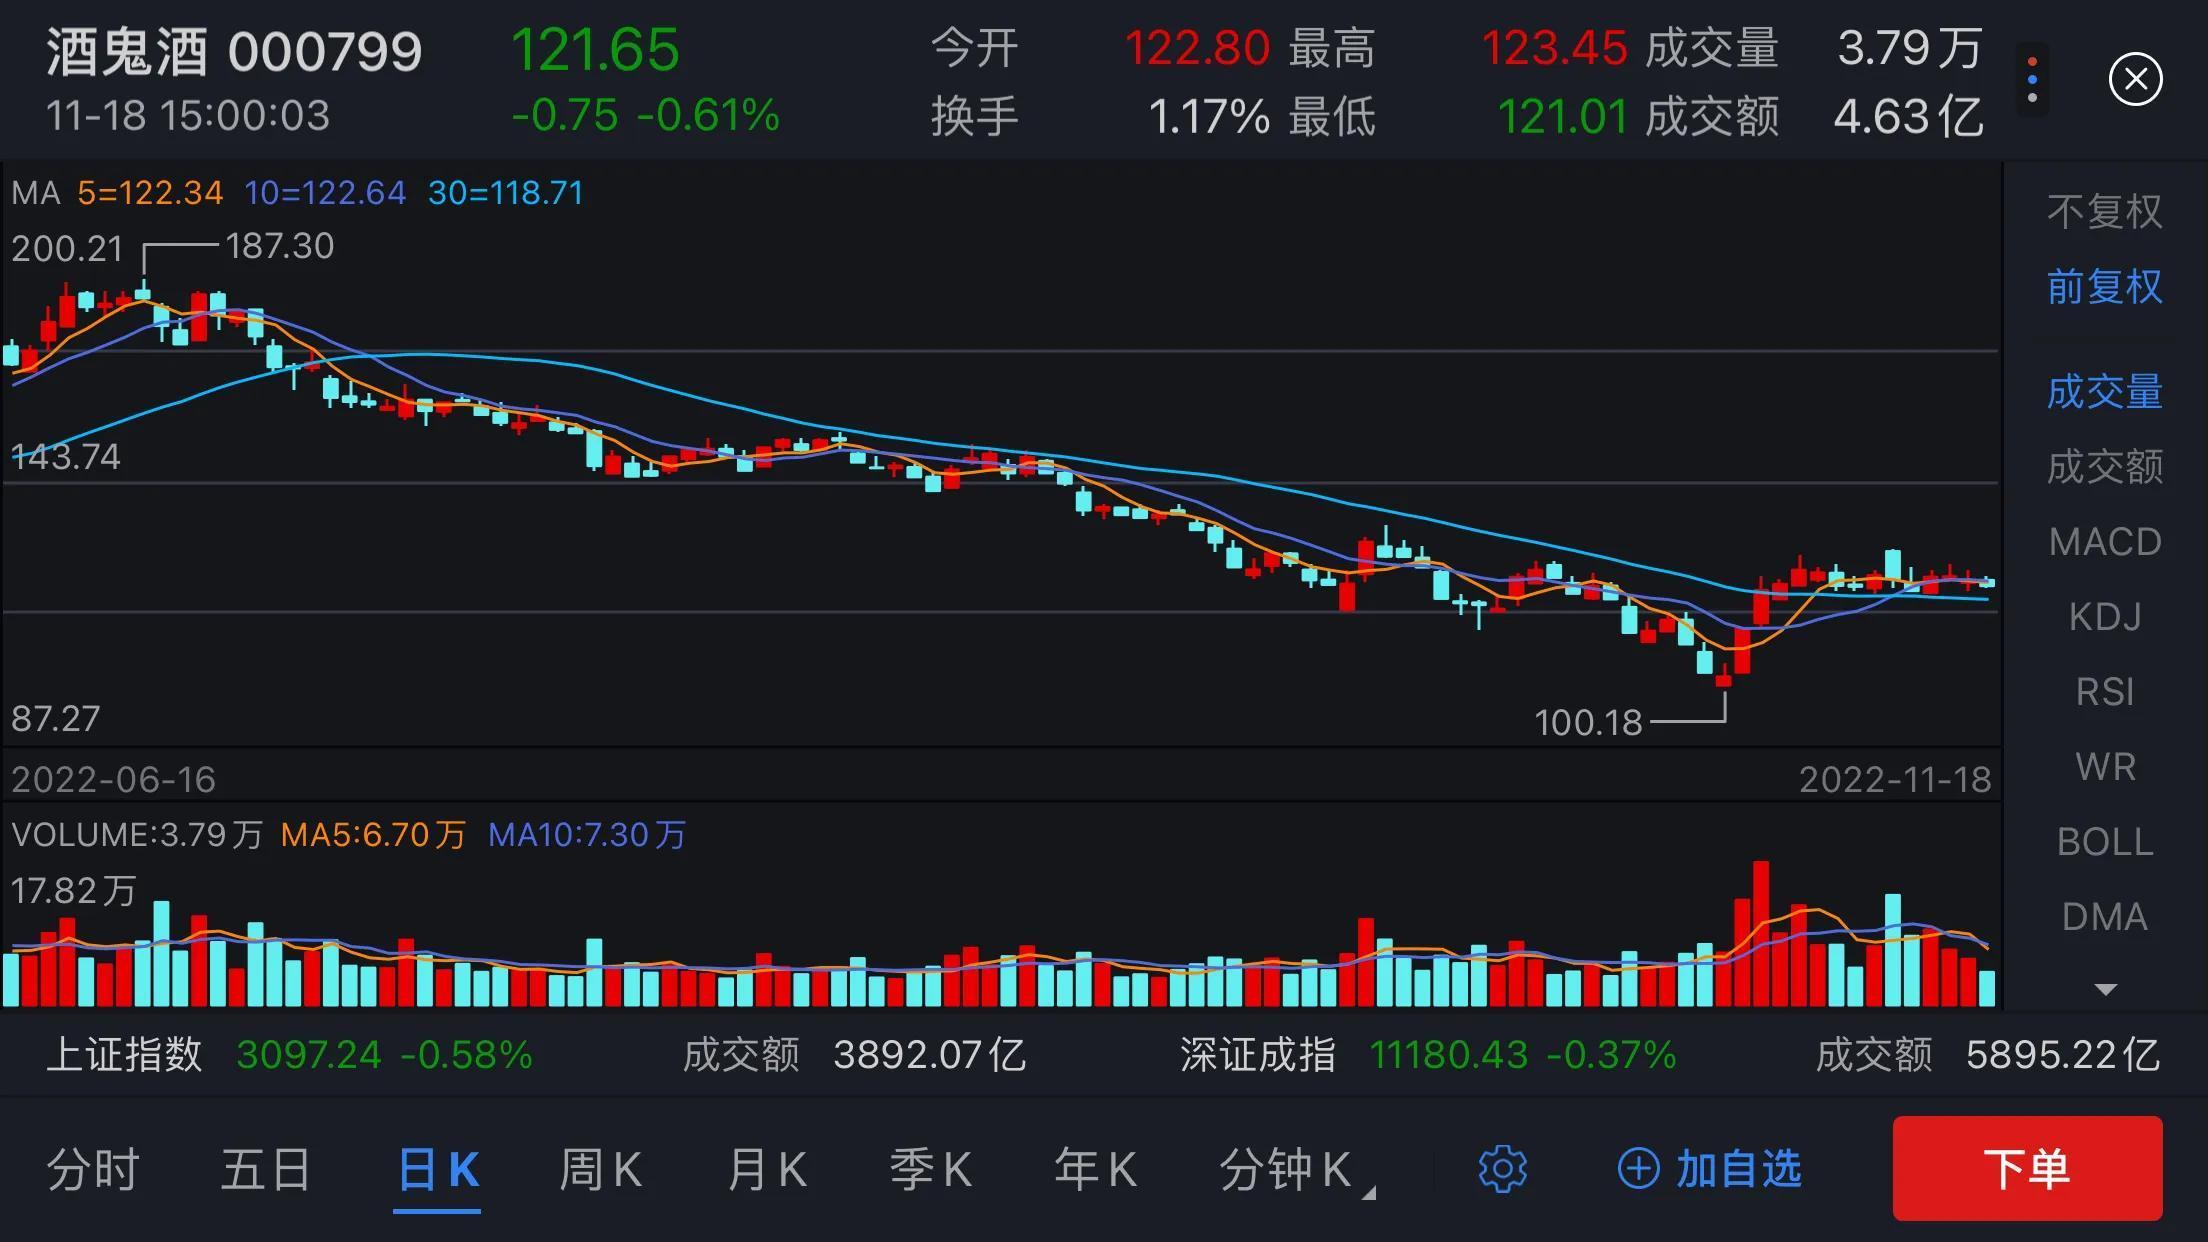Show the RSI indicator
Screen dimensions: 2208x1242
click(2104, 691)
